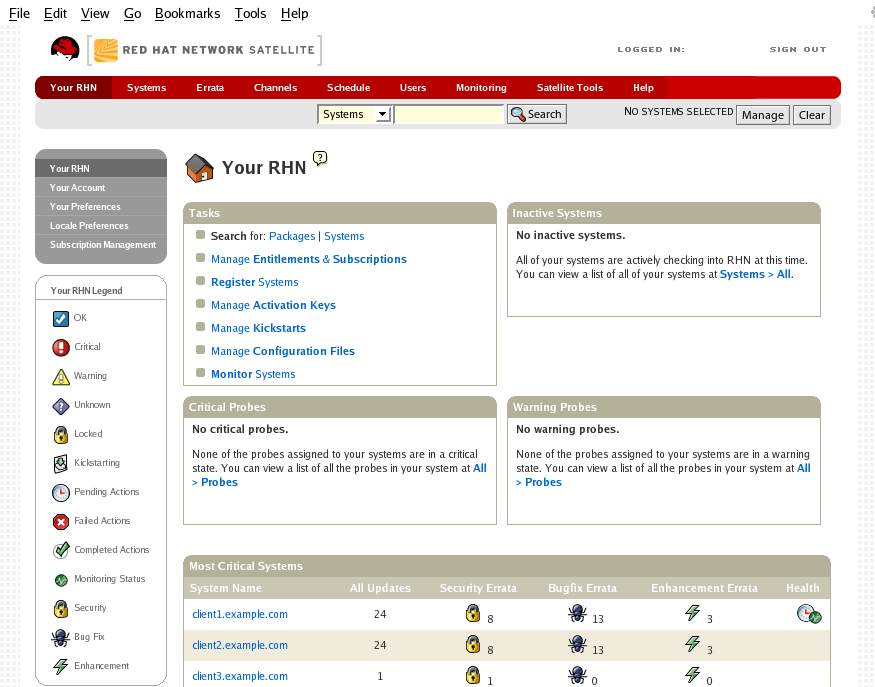Click client1 bugfix errata bug icon

577,613
